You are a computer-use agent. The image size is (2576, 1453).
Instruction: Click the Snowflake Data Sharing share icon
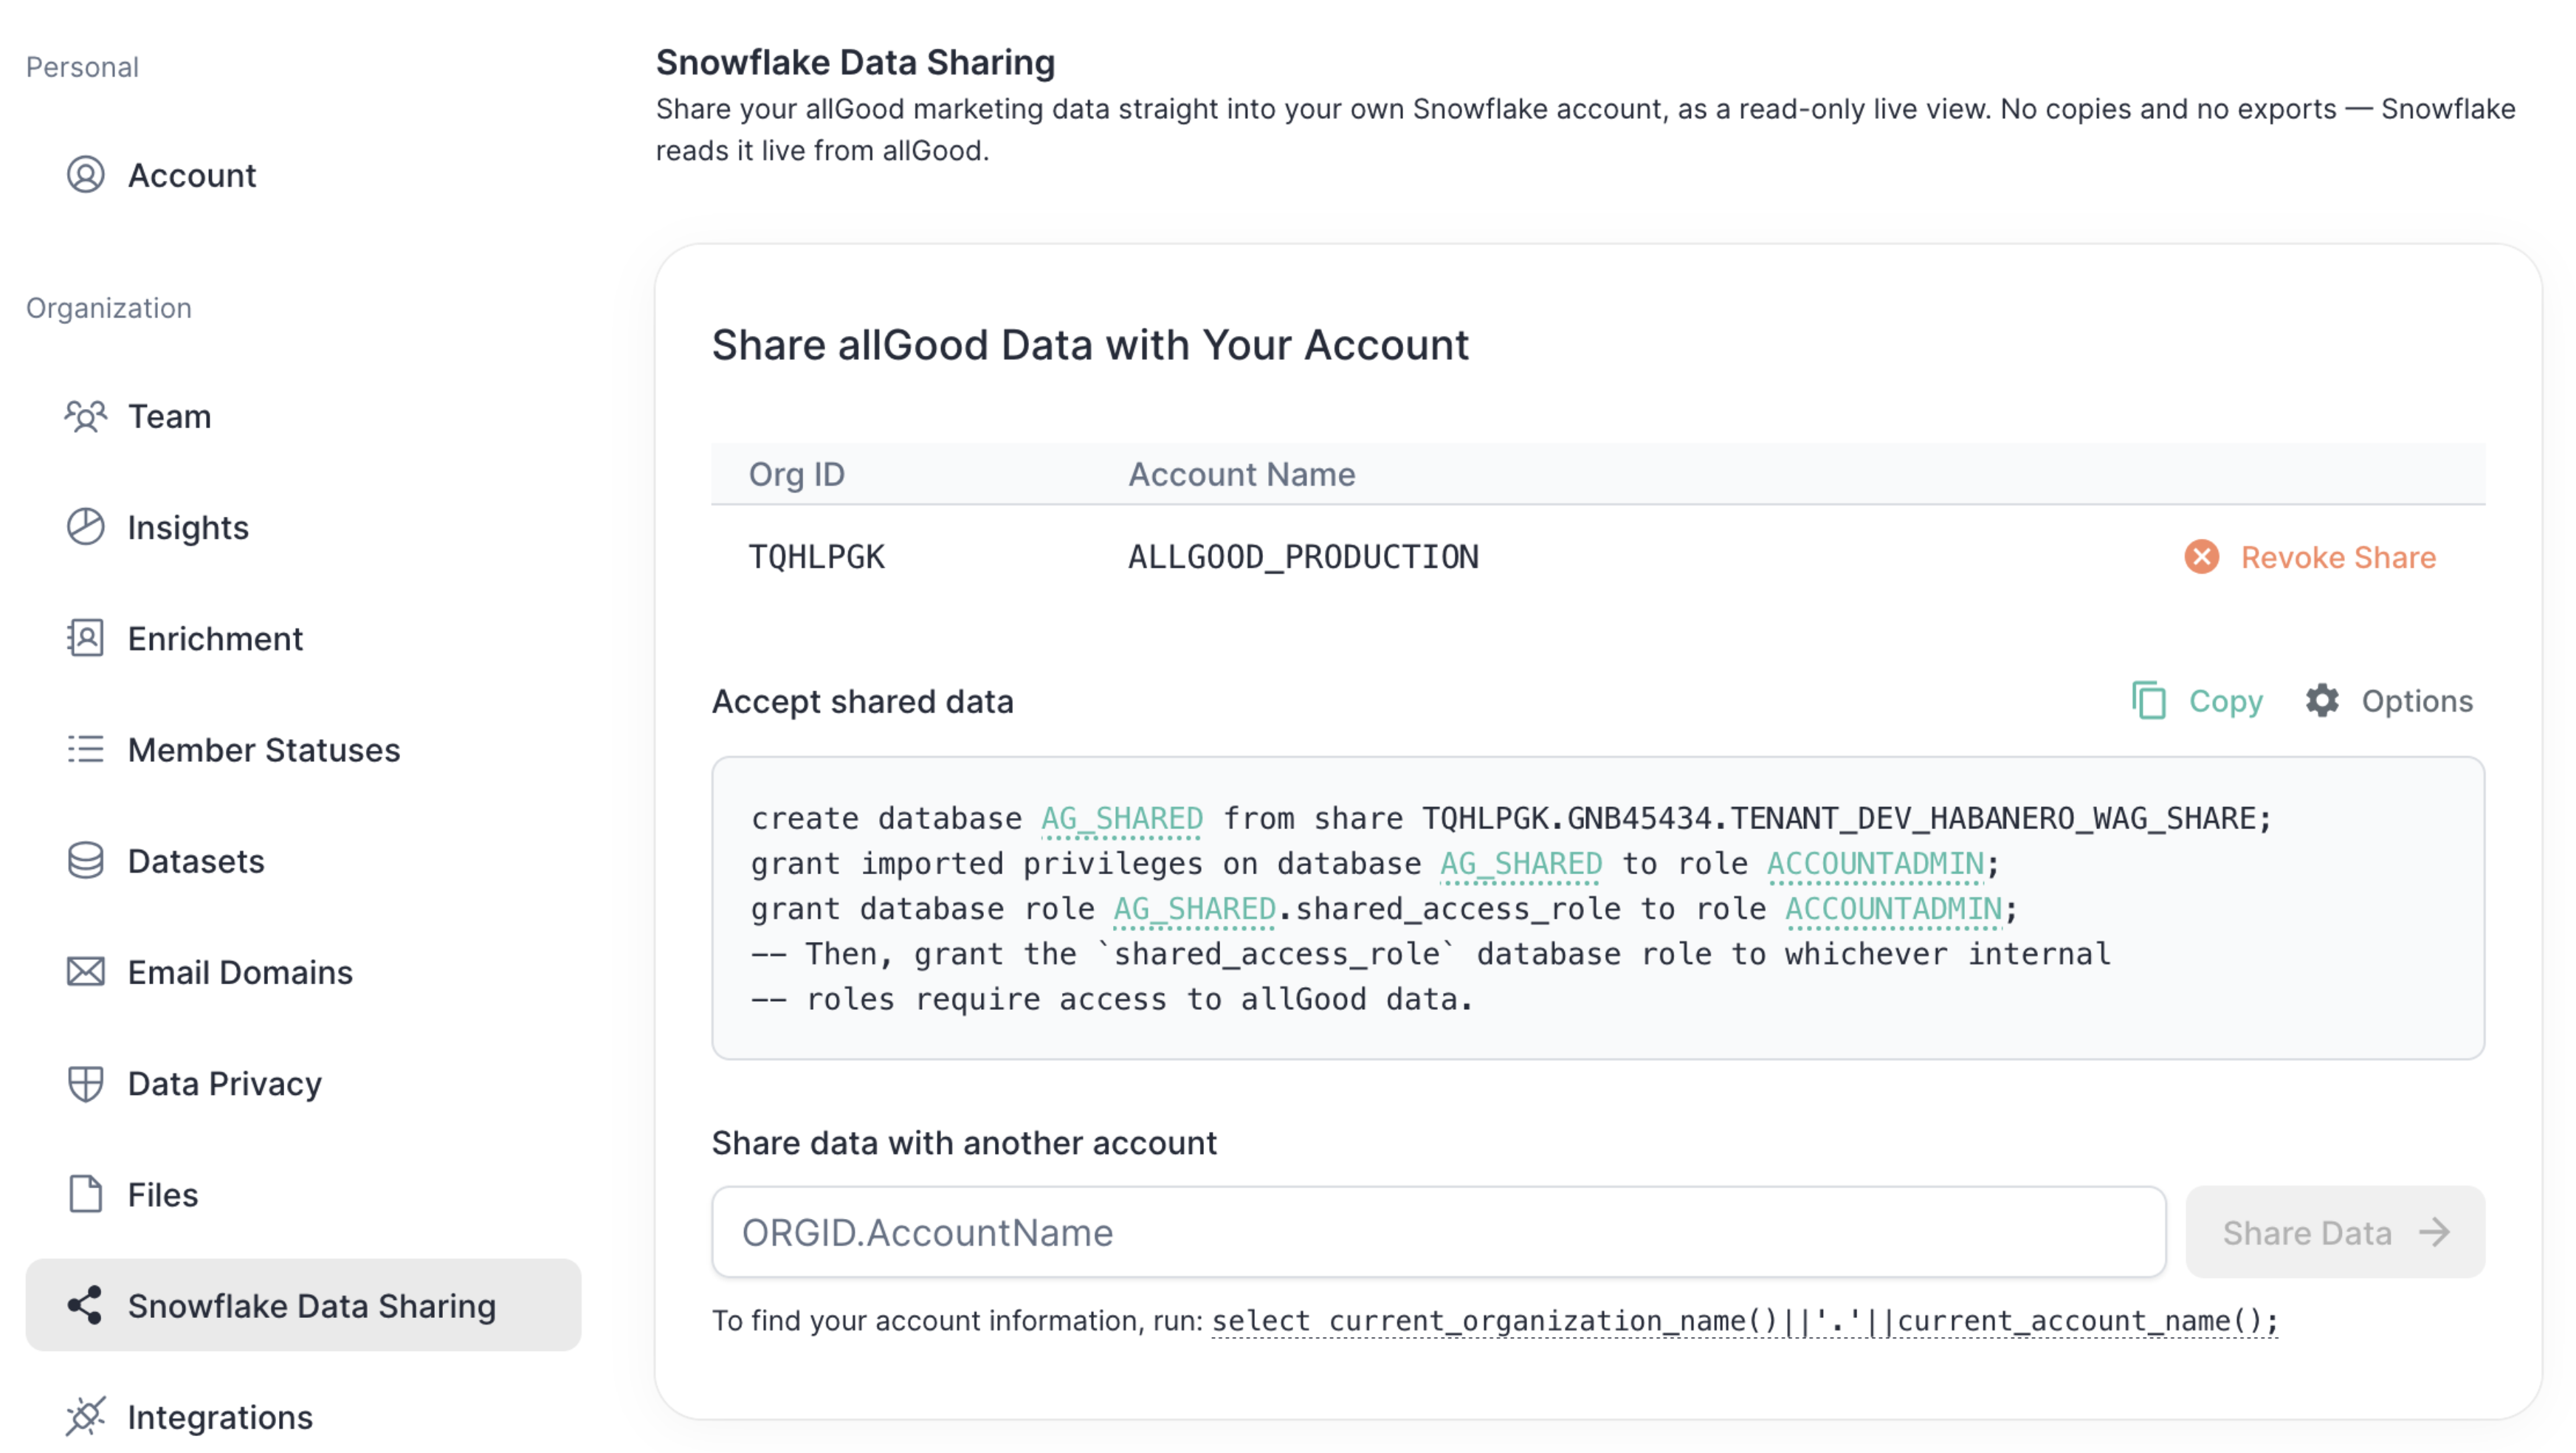[x=86, y=1305]
